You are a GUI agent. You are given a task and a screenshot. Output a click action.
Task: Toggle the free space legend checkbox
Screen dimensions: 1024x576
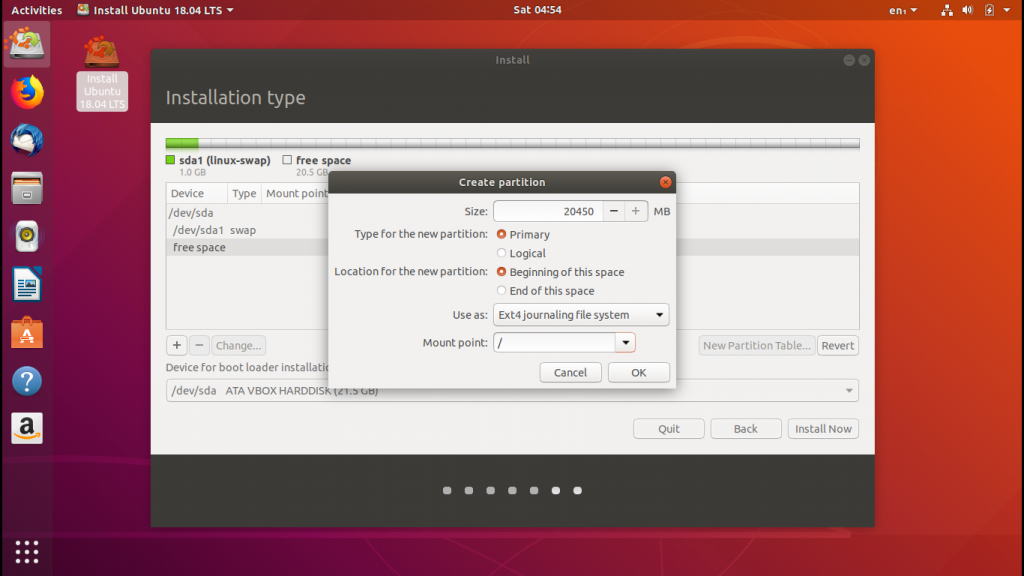[x=287, y=159]
